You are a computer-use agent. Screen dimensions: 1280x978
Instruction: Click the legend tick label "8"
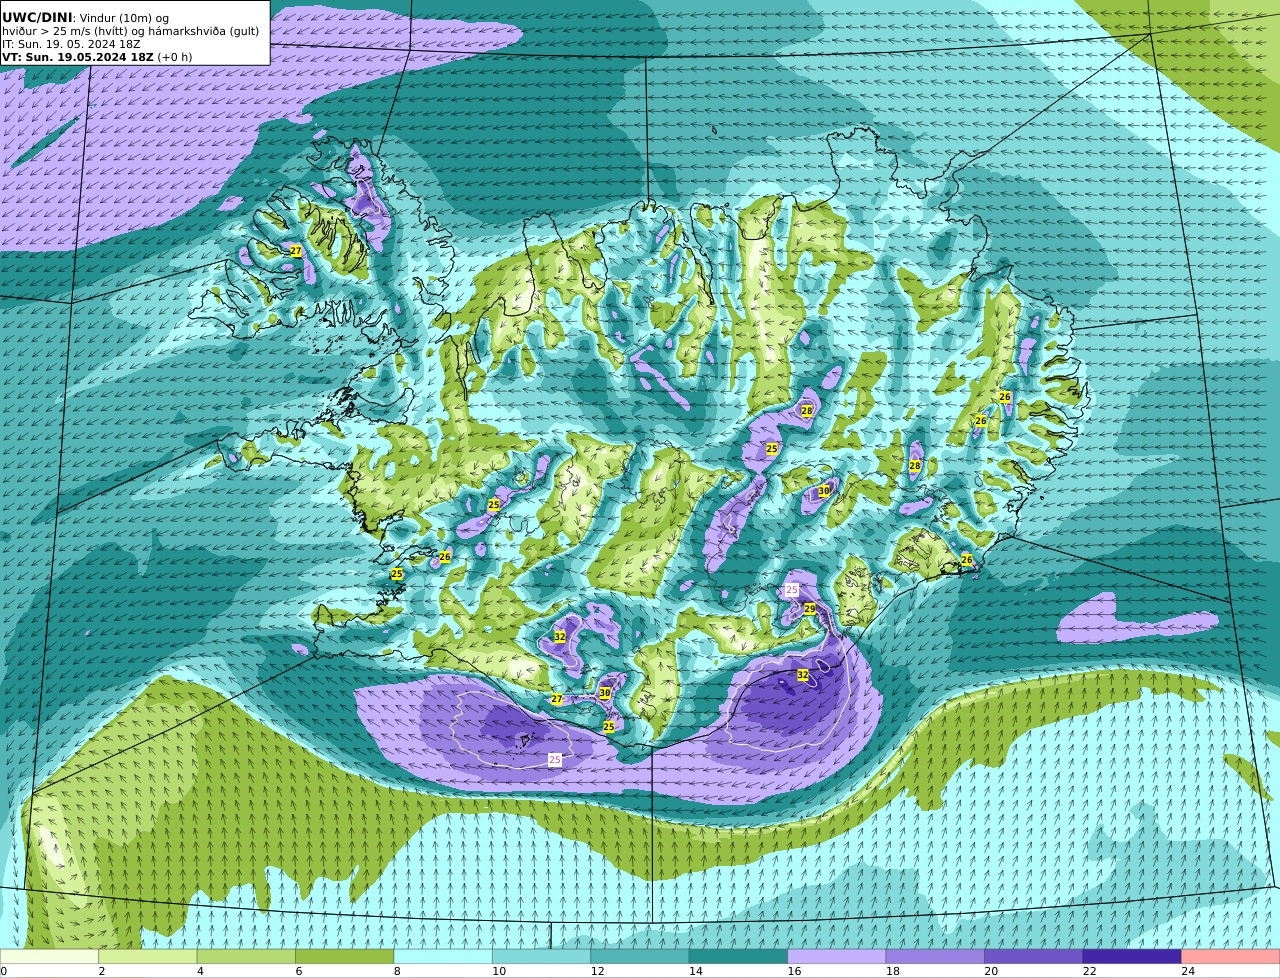click(397, 971)
